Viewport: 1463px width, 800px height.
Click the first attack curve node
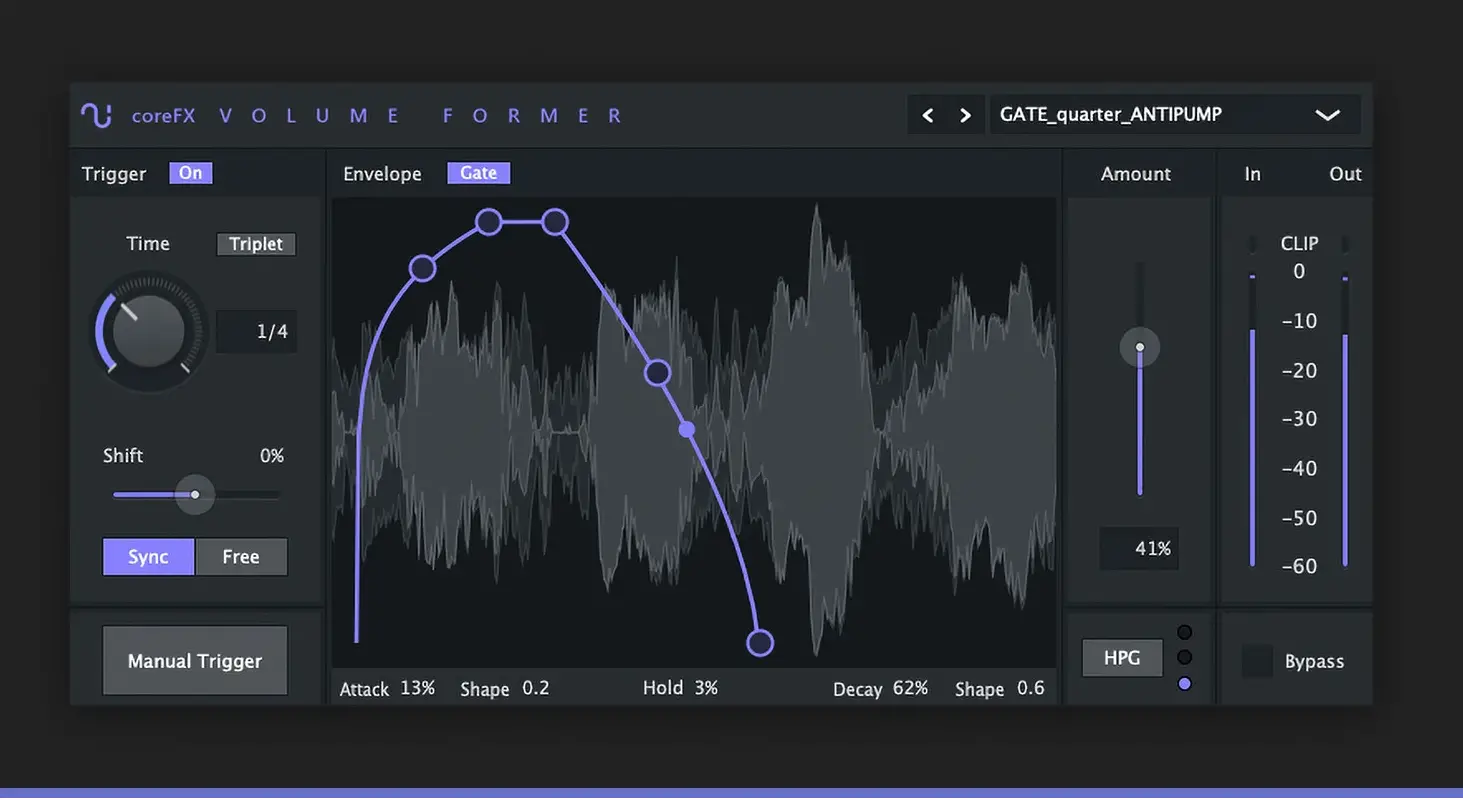pyautogui.click(x=423, y=268)
